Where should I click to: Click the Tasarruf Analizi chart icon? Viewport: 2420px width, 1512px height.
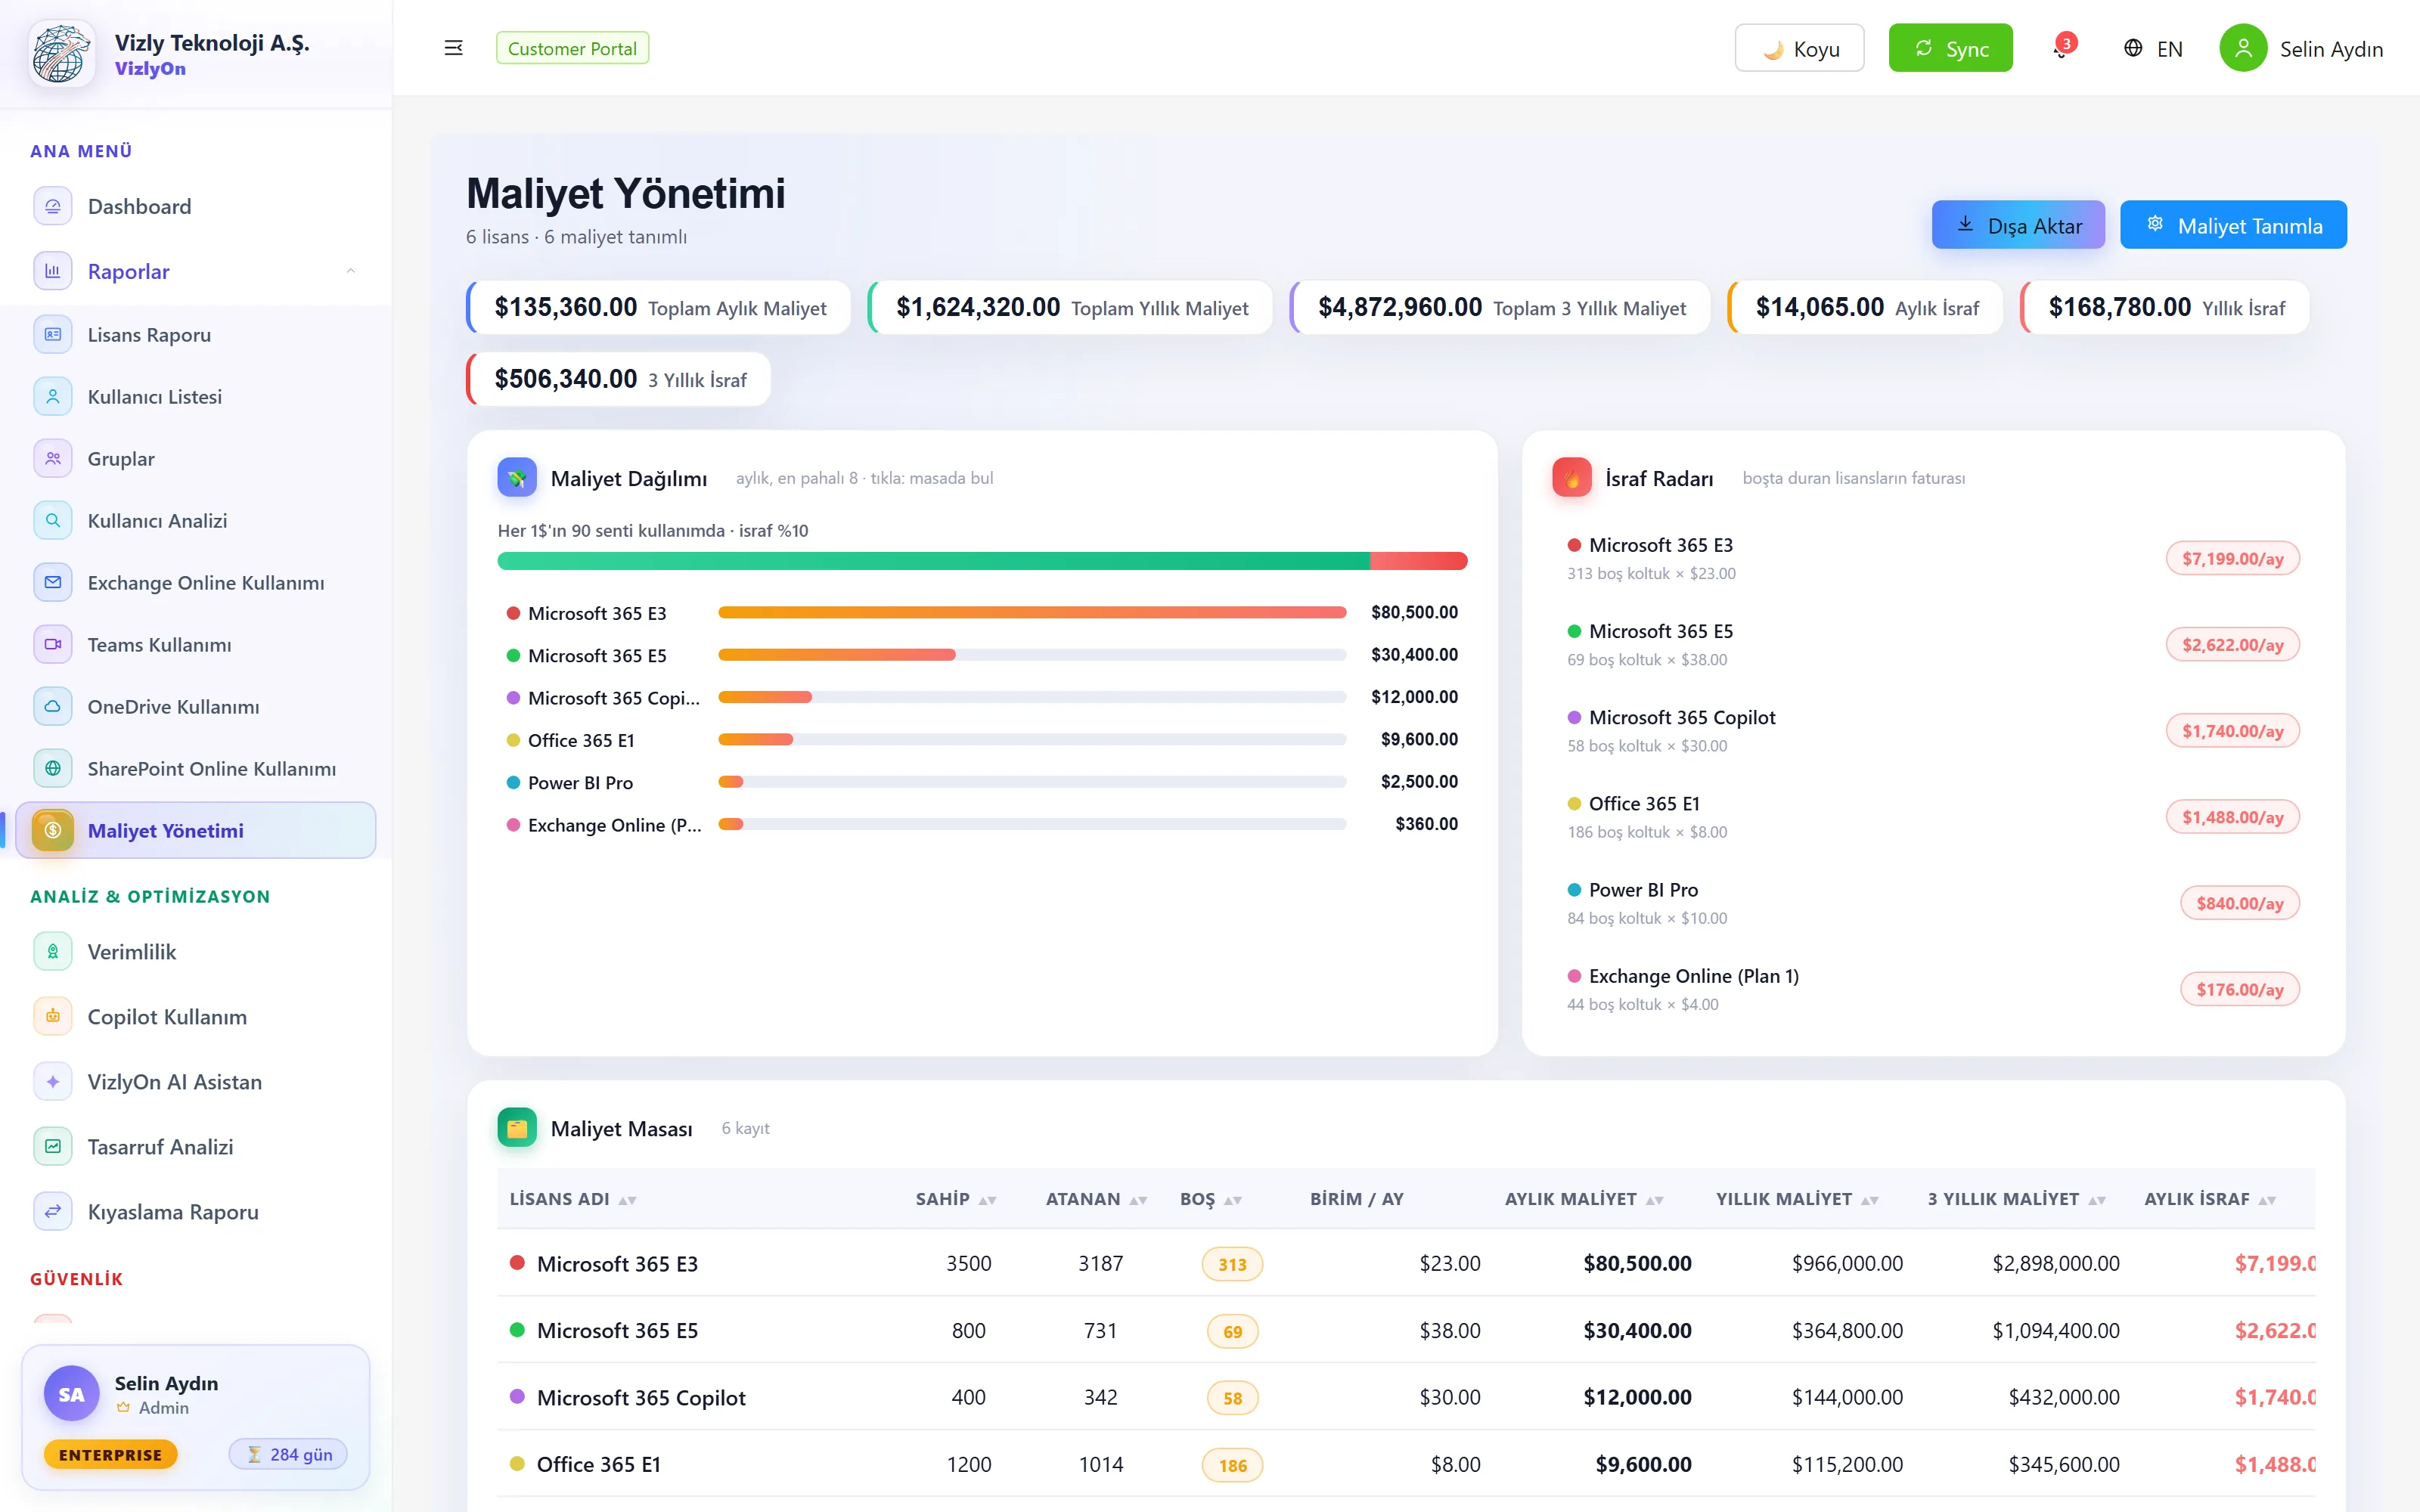click(53, 1146)
